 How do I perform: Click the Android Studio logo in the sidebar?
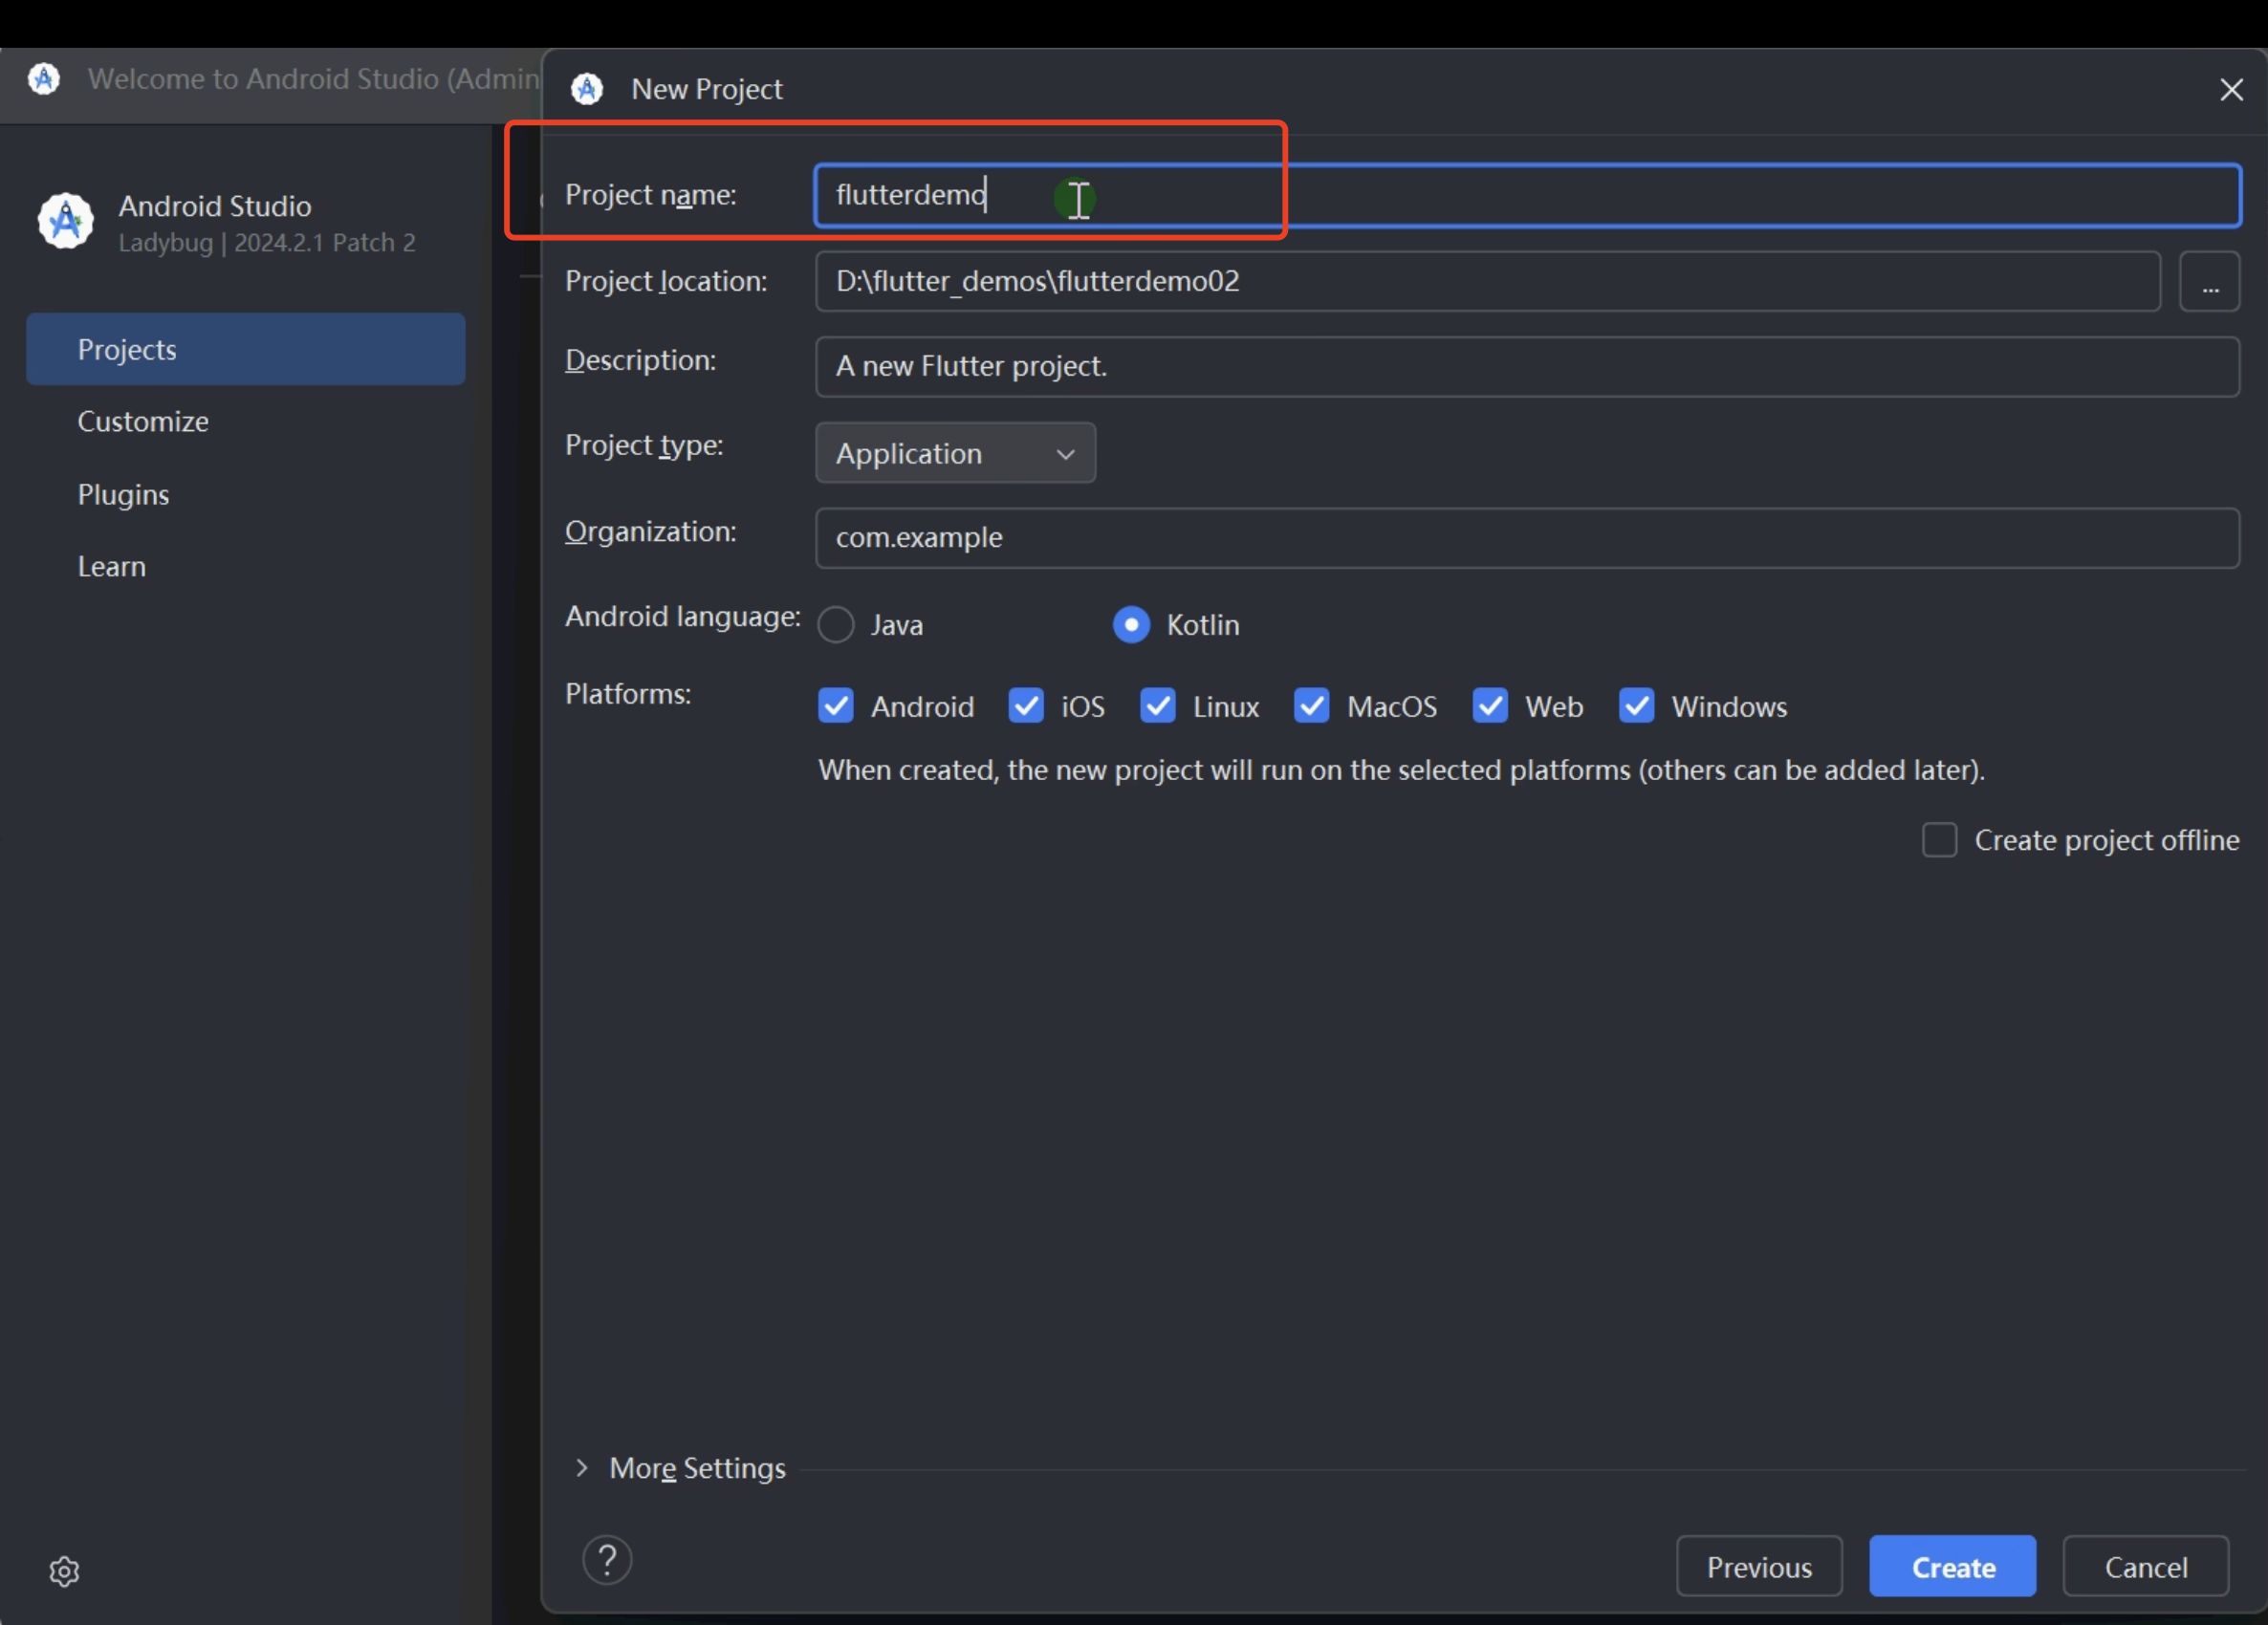[x=66, y=221]
